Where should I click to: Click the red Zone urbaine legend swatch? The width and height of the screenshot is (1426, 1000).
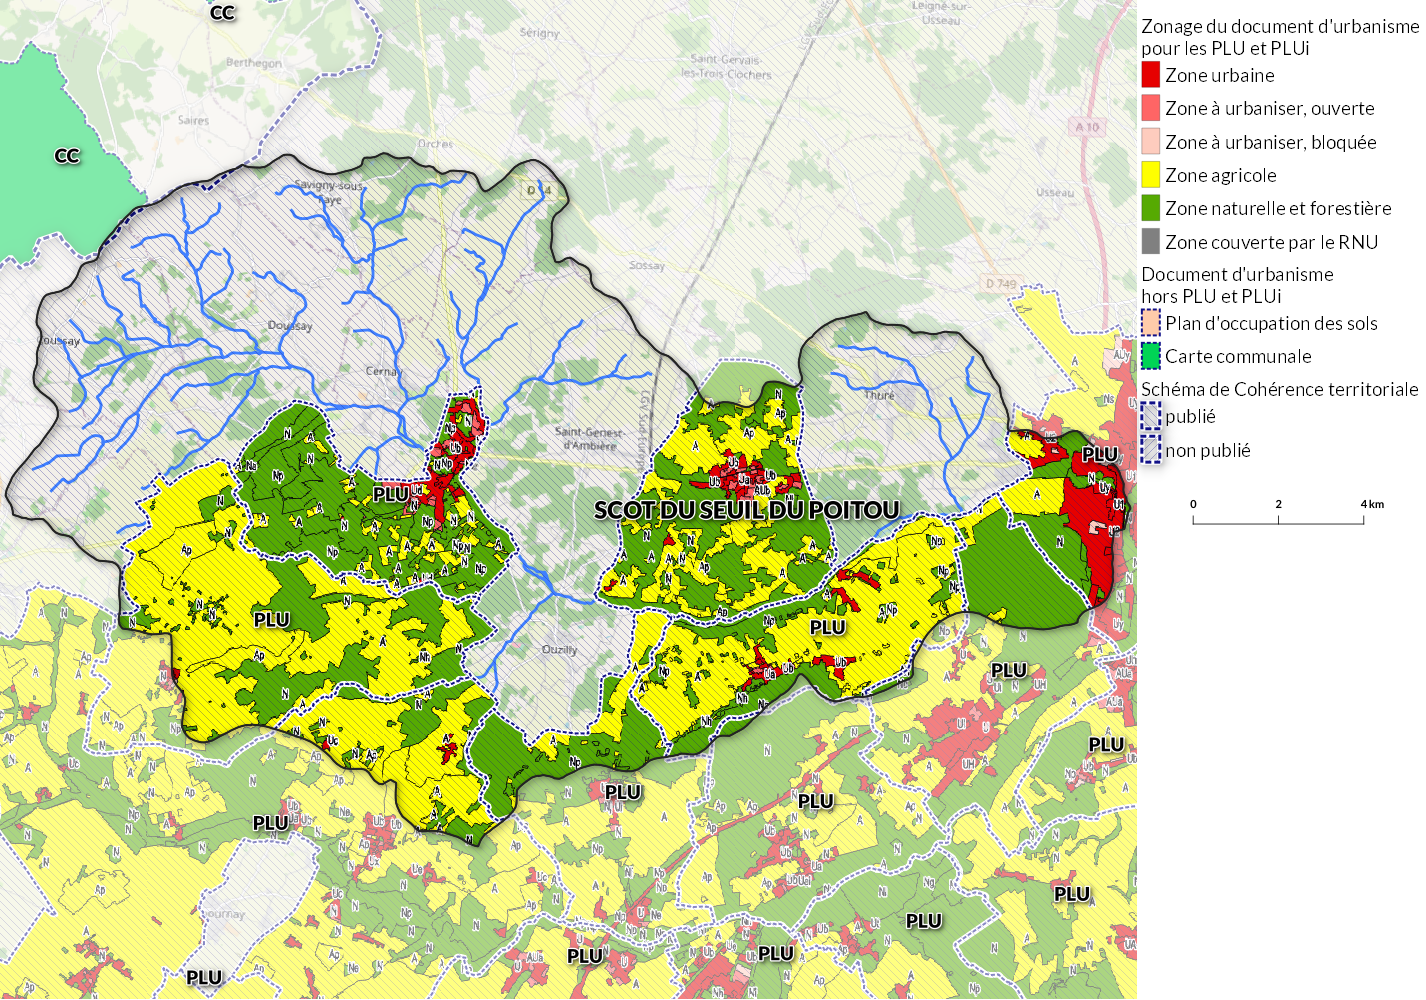pyautogui.click(x=1151, y=75)
